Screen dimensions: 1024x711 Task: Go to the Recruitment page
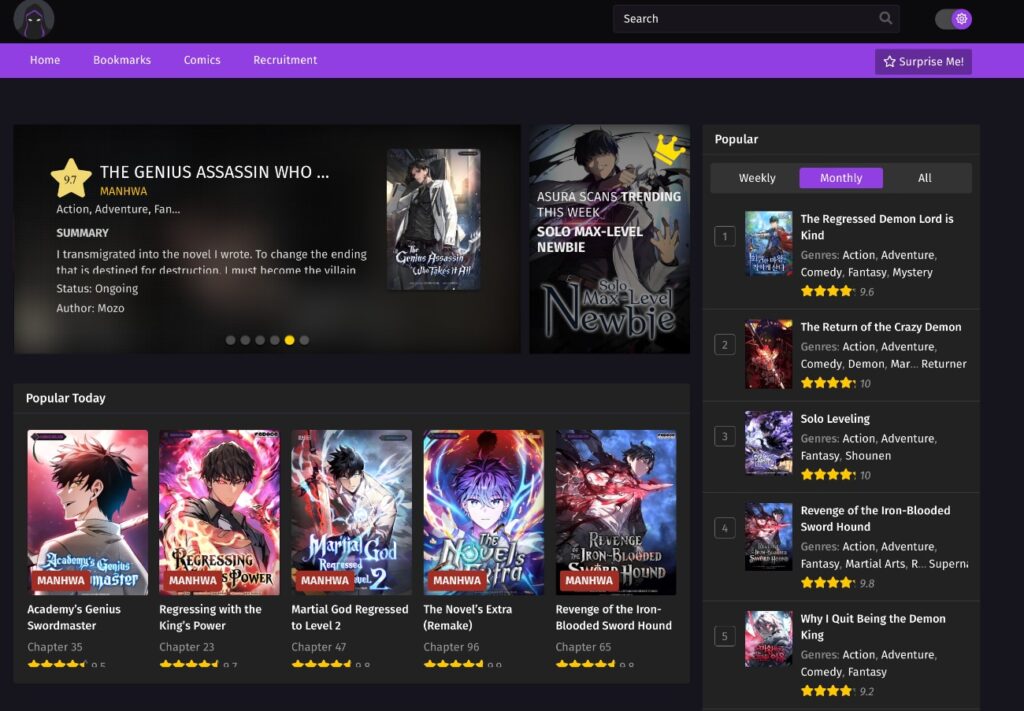285,60
